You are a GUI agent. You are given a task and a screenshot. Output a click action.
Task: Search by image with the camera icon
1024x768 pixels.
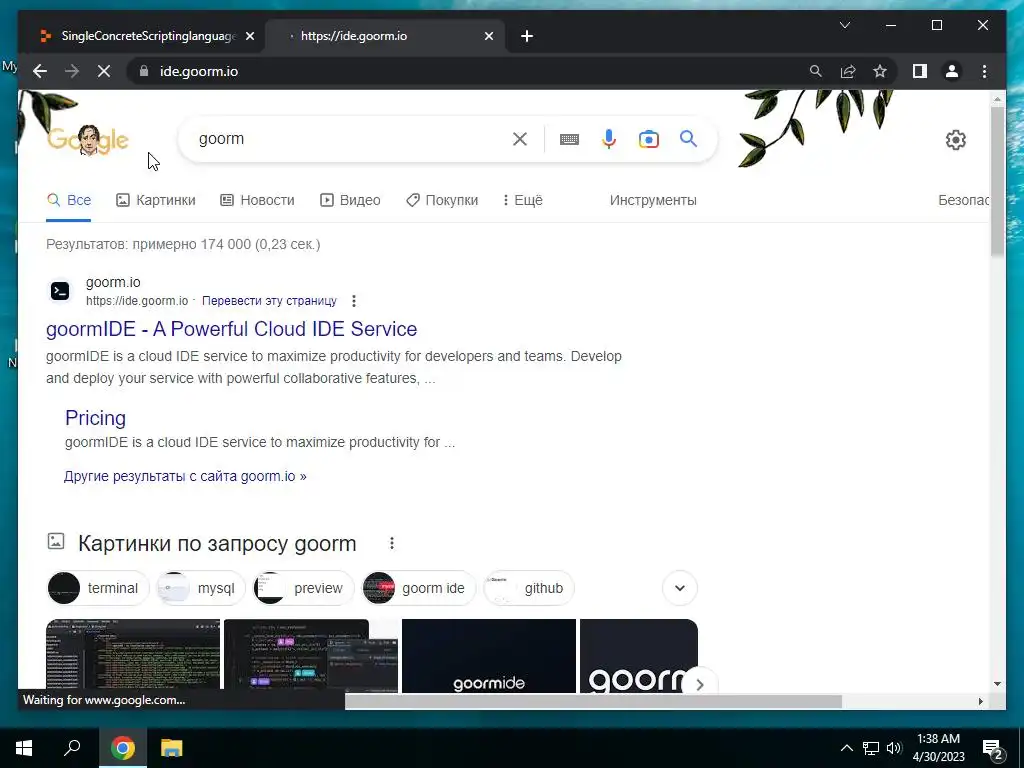[x=648, y=139]
